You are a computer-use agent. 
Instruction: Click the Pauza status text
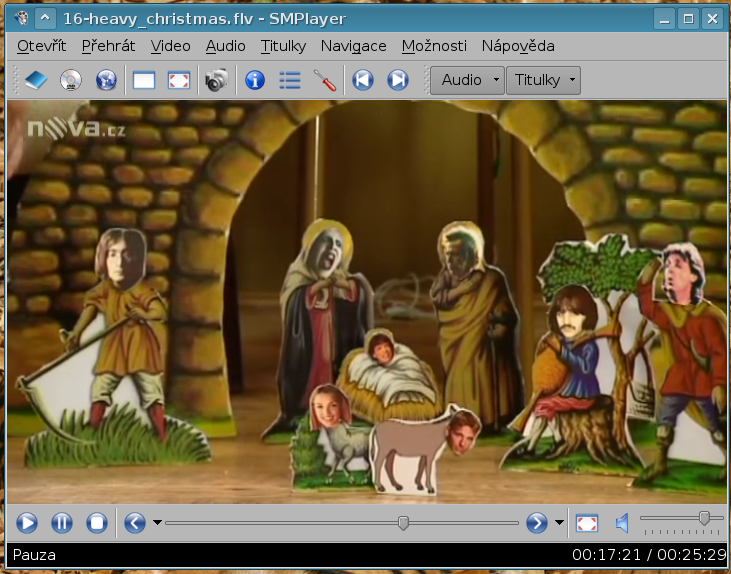pos(34,555)
